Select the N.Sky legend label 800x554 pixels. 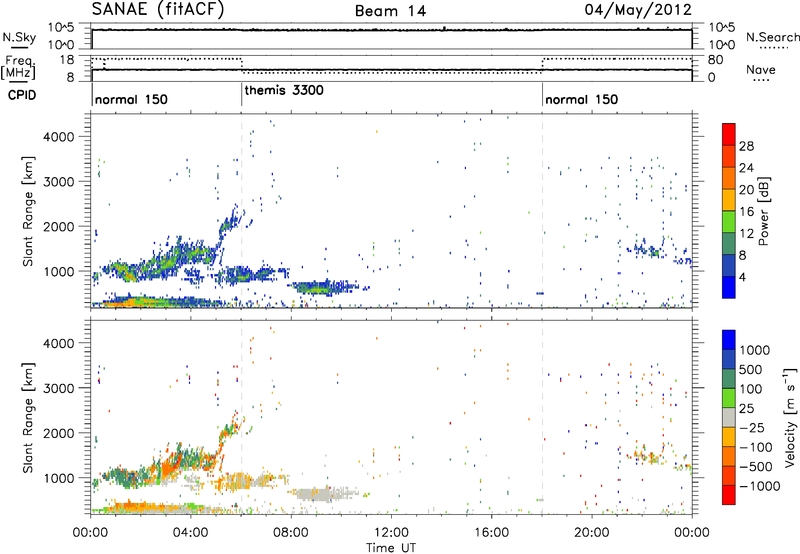[x=19, y=37]
